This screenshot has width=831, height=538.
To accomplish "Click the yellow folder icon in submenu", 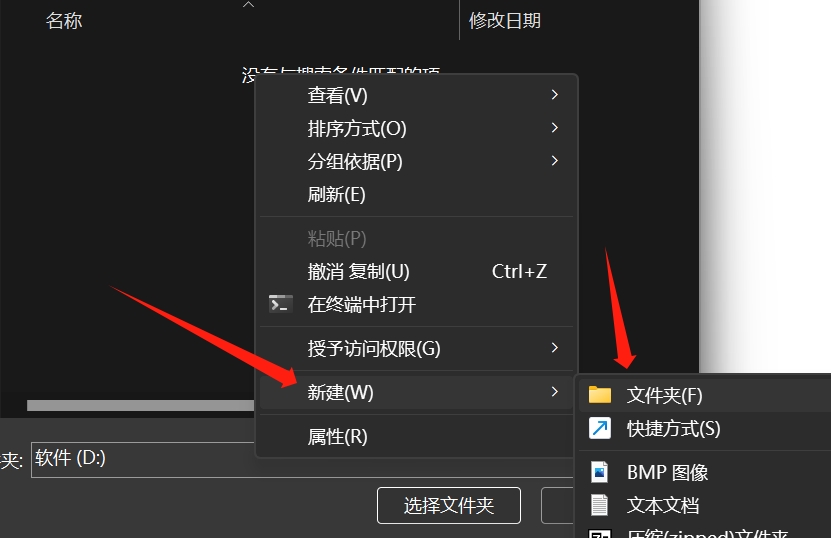I will 600,395.
